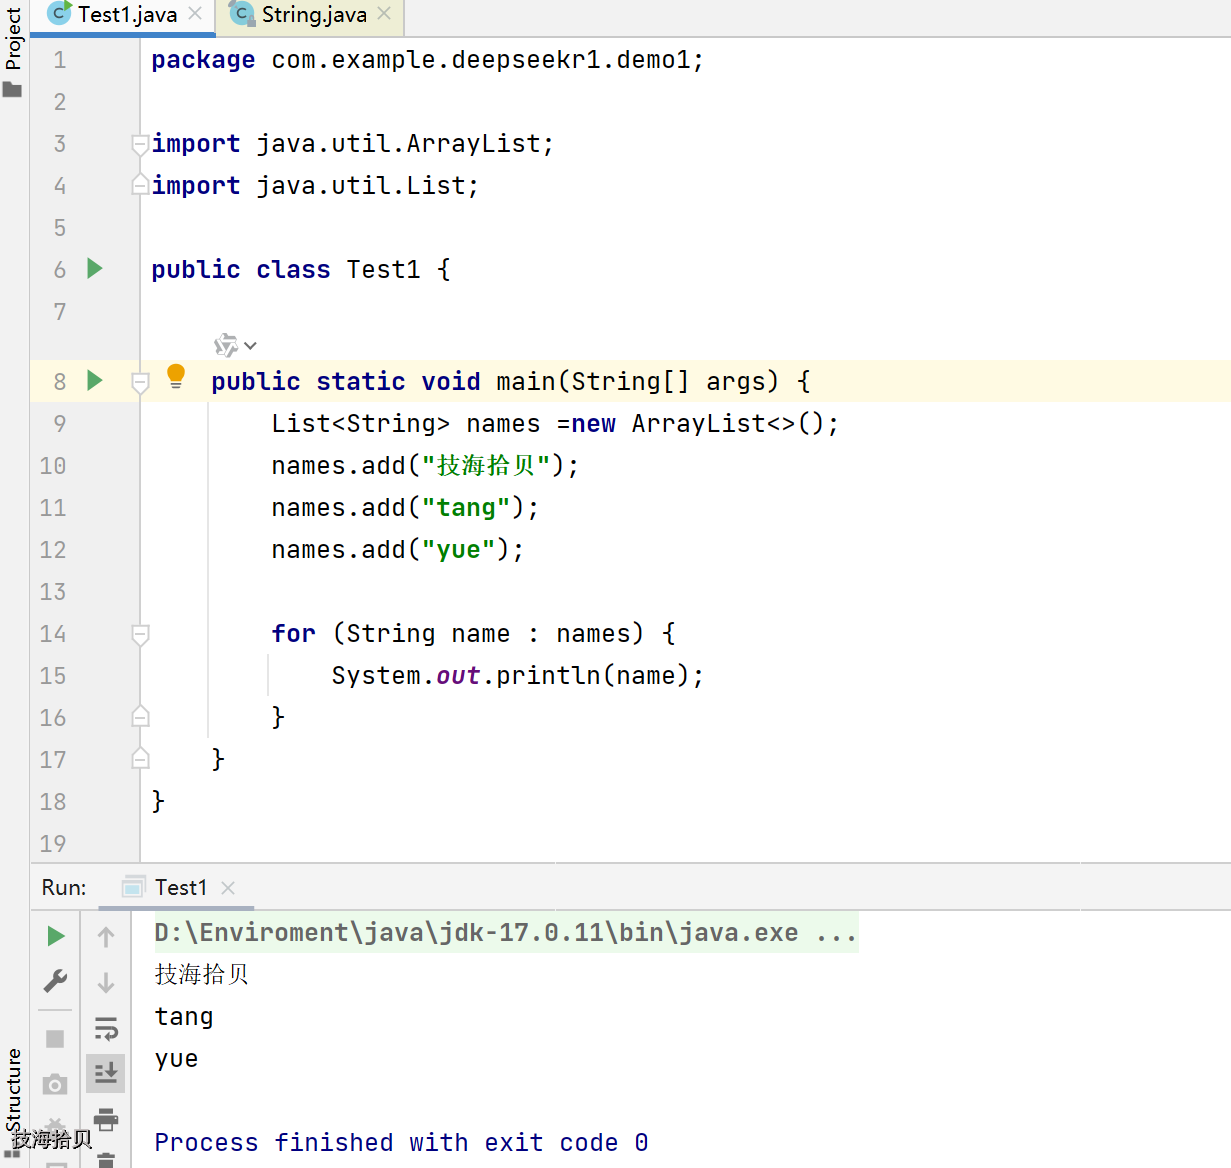Click the package declaration on line 1
The width and height of the screenshot is (1231, 1168).
point(427,60)
